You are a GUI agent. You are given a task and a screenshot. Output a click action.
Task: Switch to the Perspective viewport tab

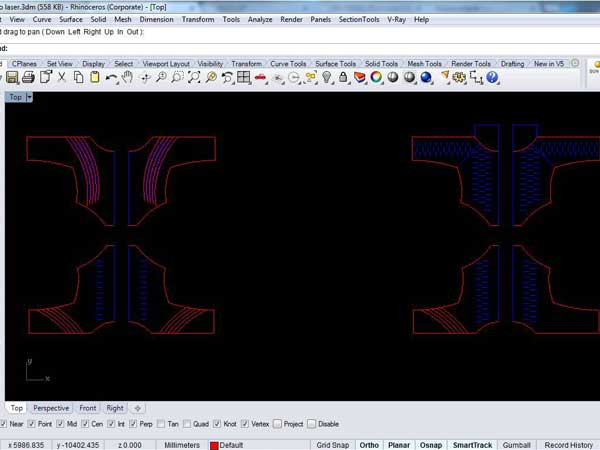(51, 408)
